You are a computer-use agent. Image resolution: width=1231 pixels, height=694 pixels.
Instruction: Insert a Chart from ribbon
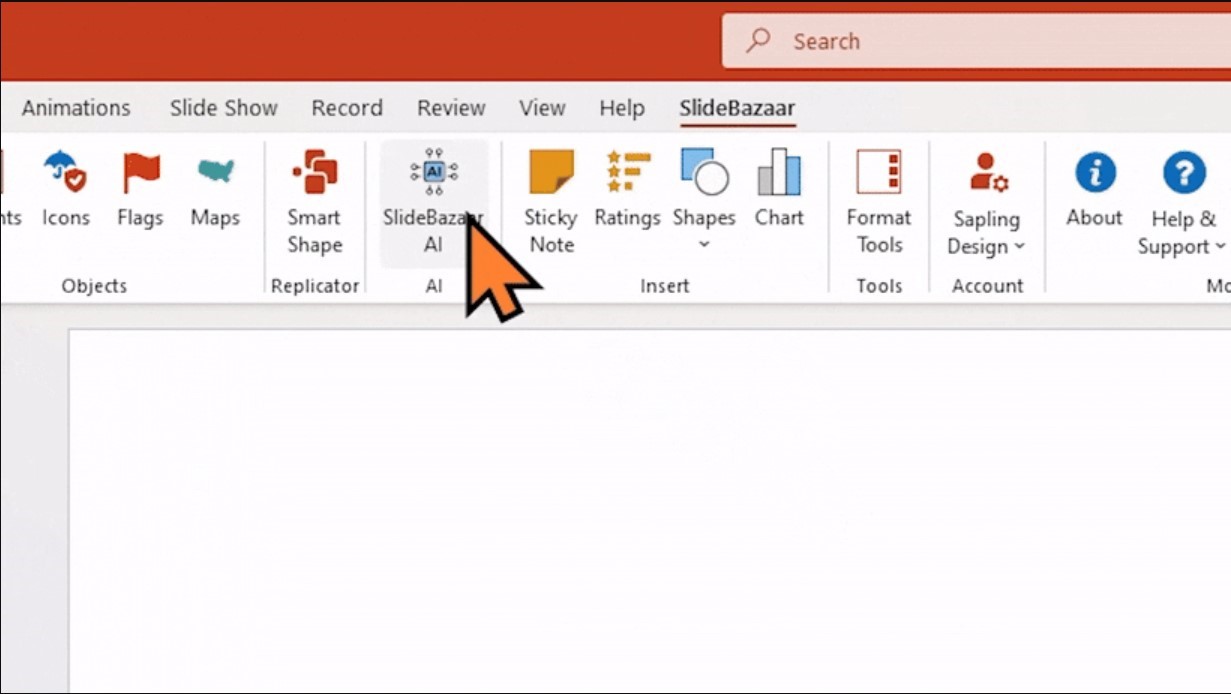[x=779, y=190]
